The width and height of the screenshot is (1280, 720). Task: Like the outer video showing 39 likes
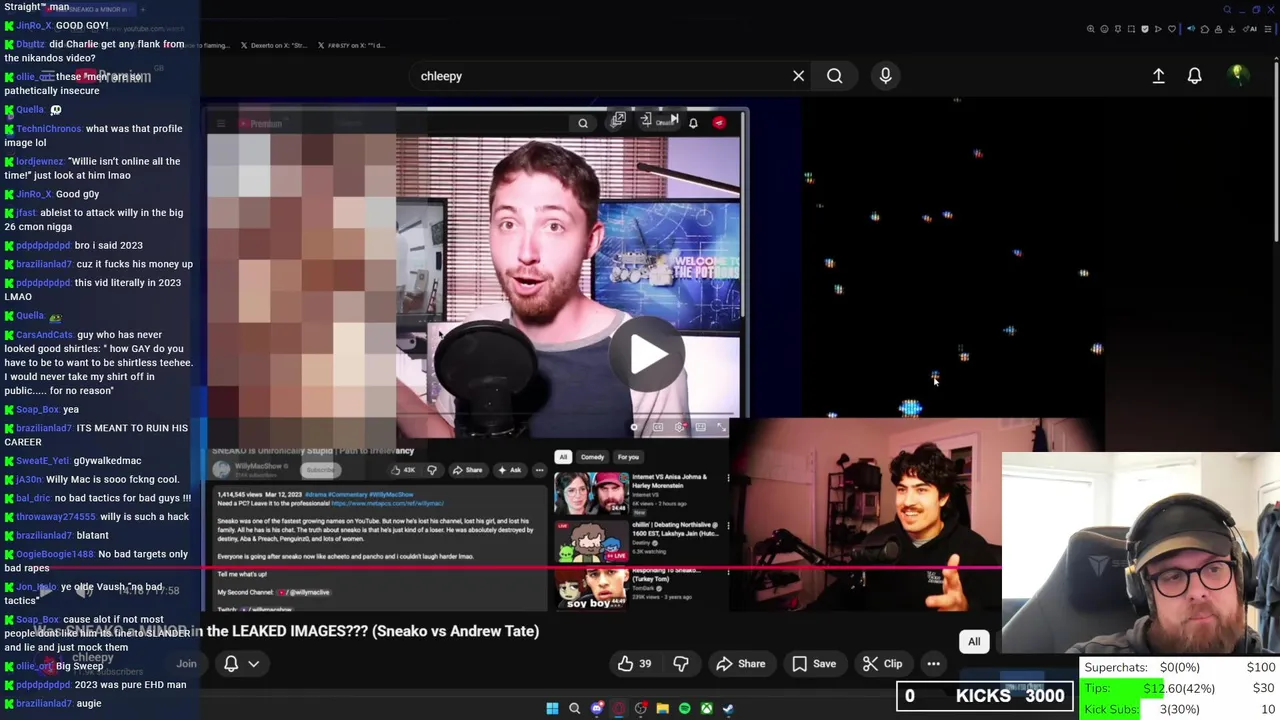pyautogui.click(x=634, y=664)
